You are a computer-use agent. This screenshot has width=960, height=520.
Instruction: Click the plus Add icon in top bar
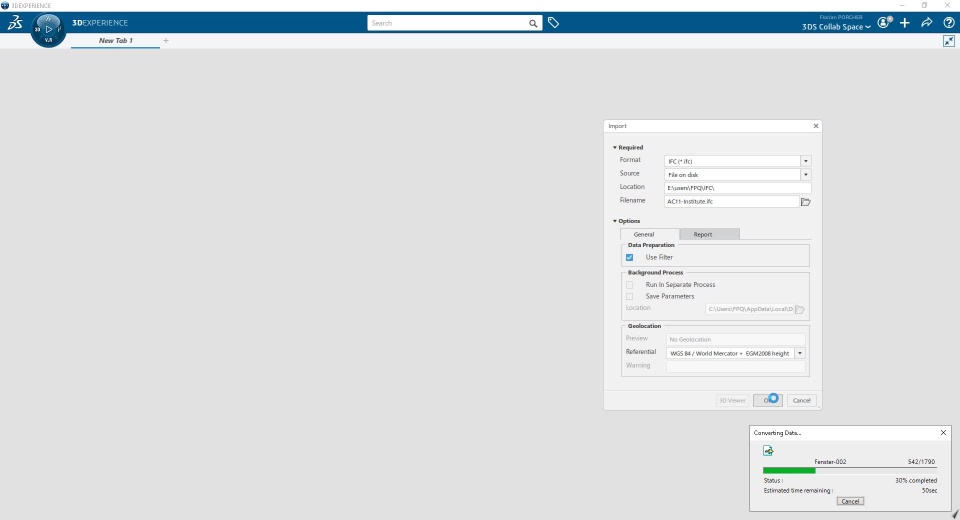[x=905, y=23]
